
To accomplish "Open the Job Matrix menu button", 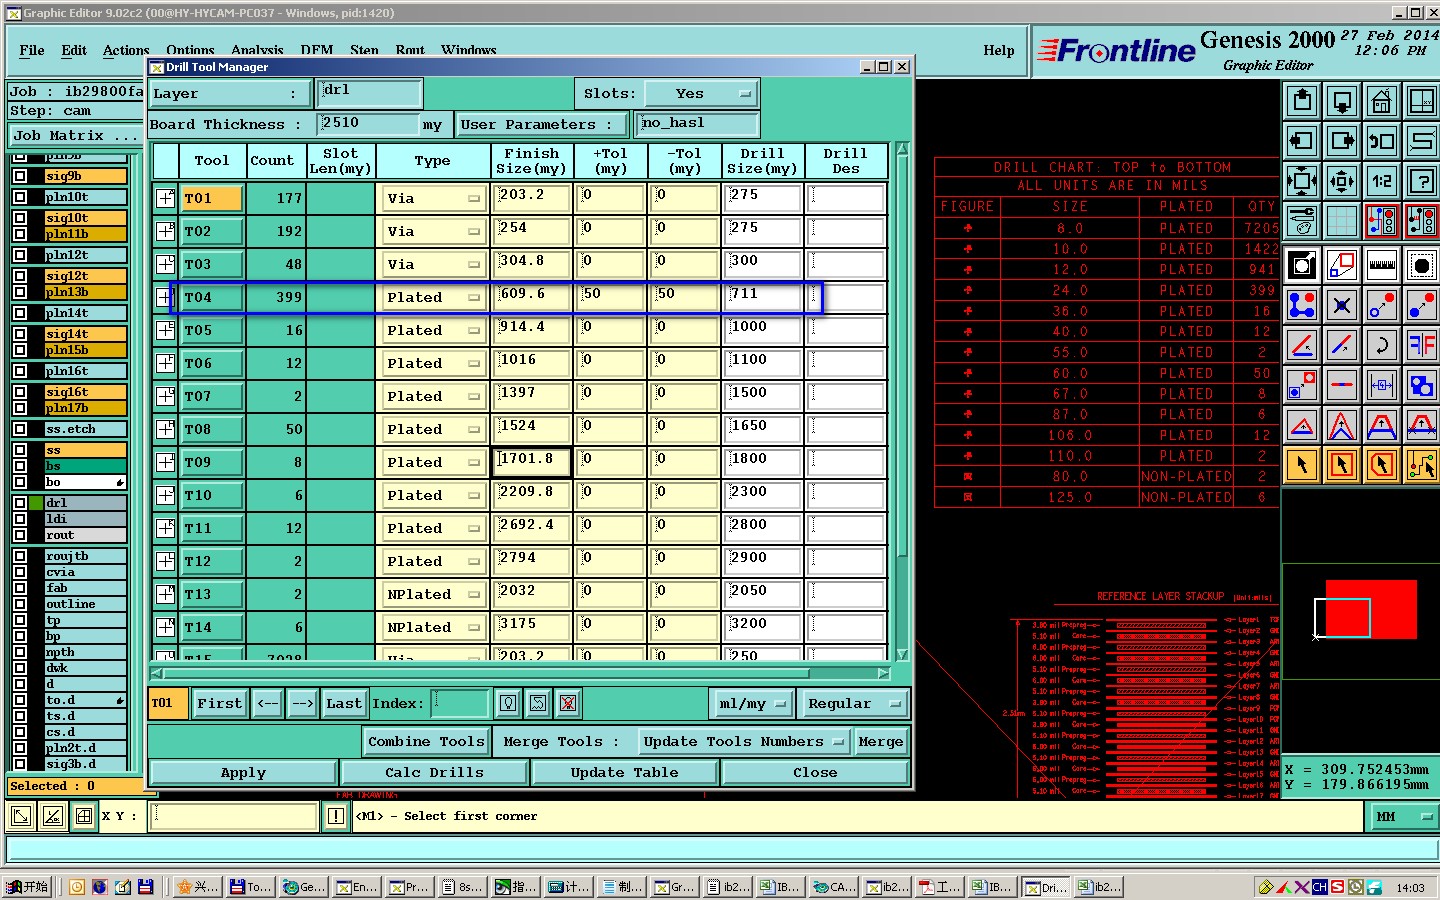I will [75, 136].
